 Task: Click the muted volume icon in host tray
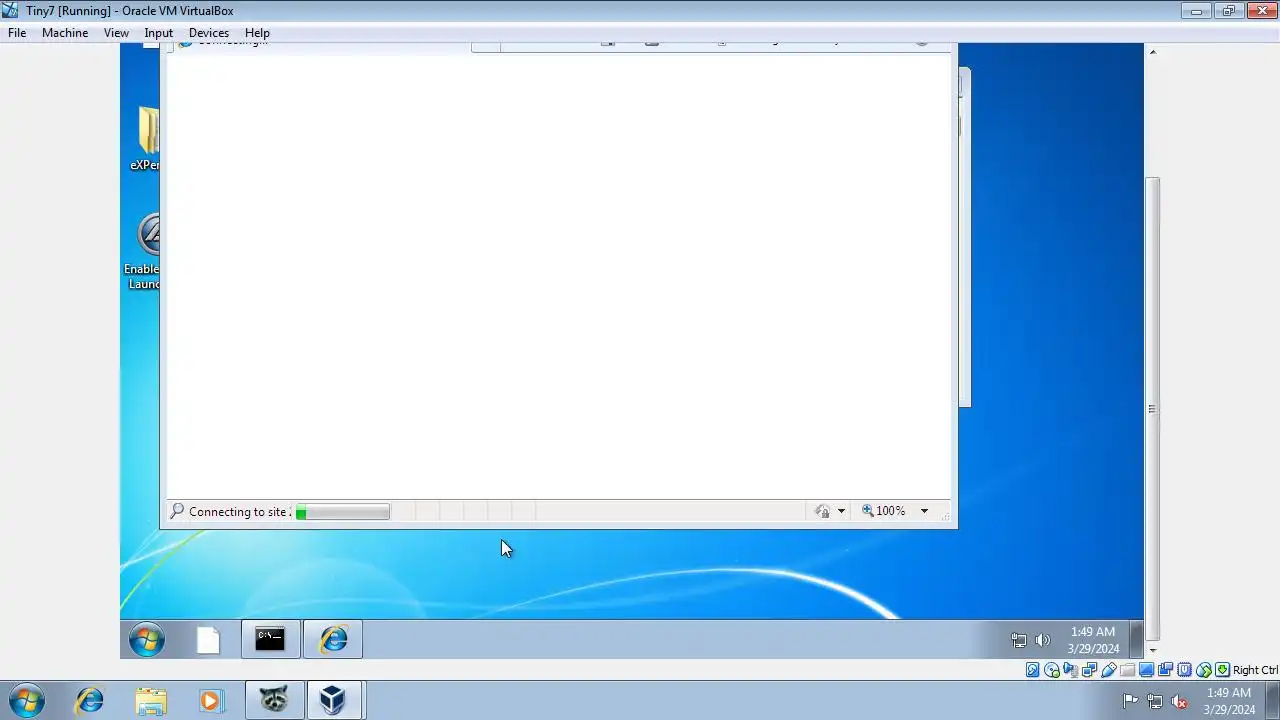1180,701
